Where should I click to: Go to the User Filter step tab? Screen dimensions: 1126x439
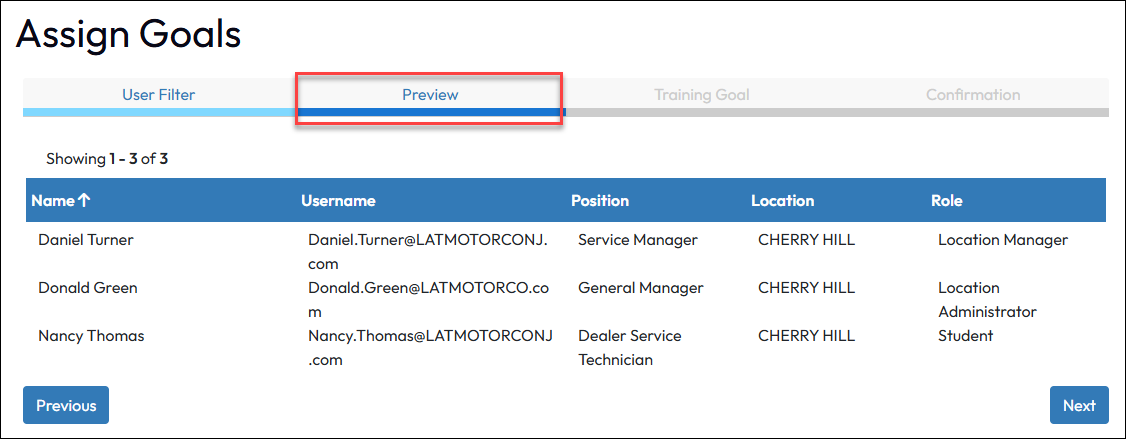pyautogui.click(x=158, y=95)
